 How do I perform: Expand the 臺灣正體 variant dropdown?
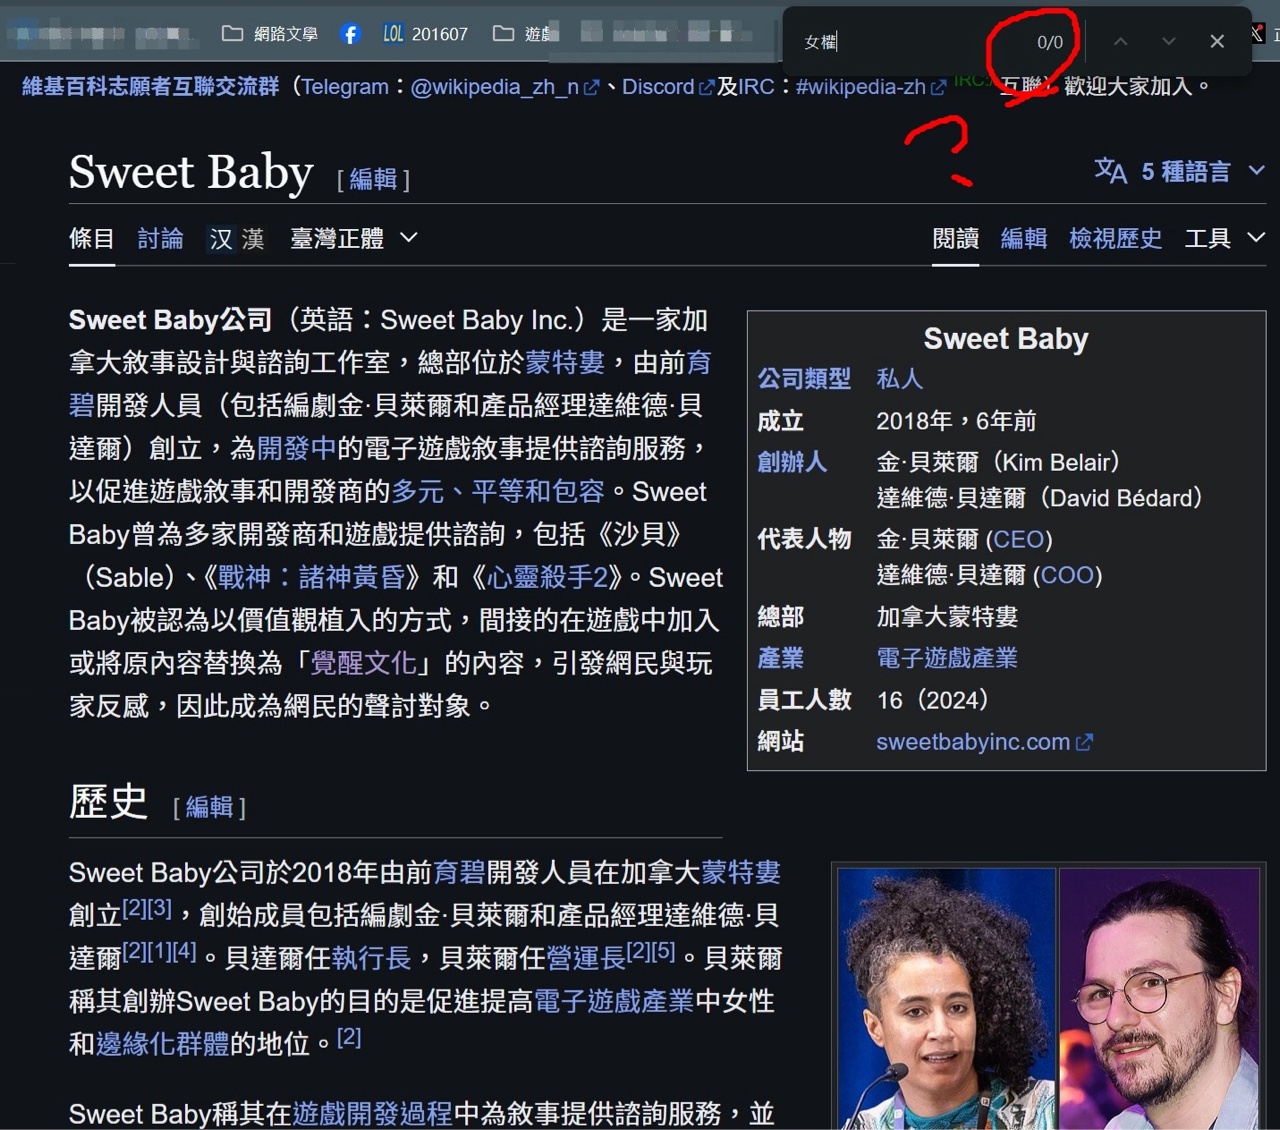[x=353, y=238]
